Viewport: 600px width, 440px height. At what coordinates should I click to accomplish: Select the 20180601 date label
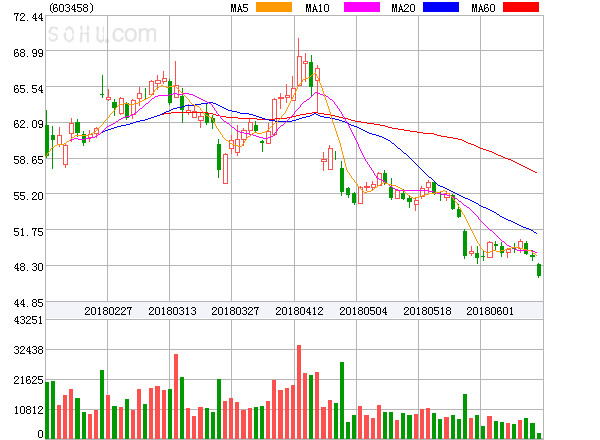[490, 311]
